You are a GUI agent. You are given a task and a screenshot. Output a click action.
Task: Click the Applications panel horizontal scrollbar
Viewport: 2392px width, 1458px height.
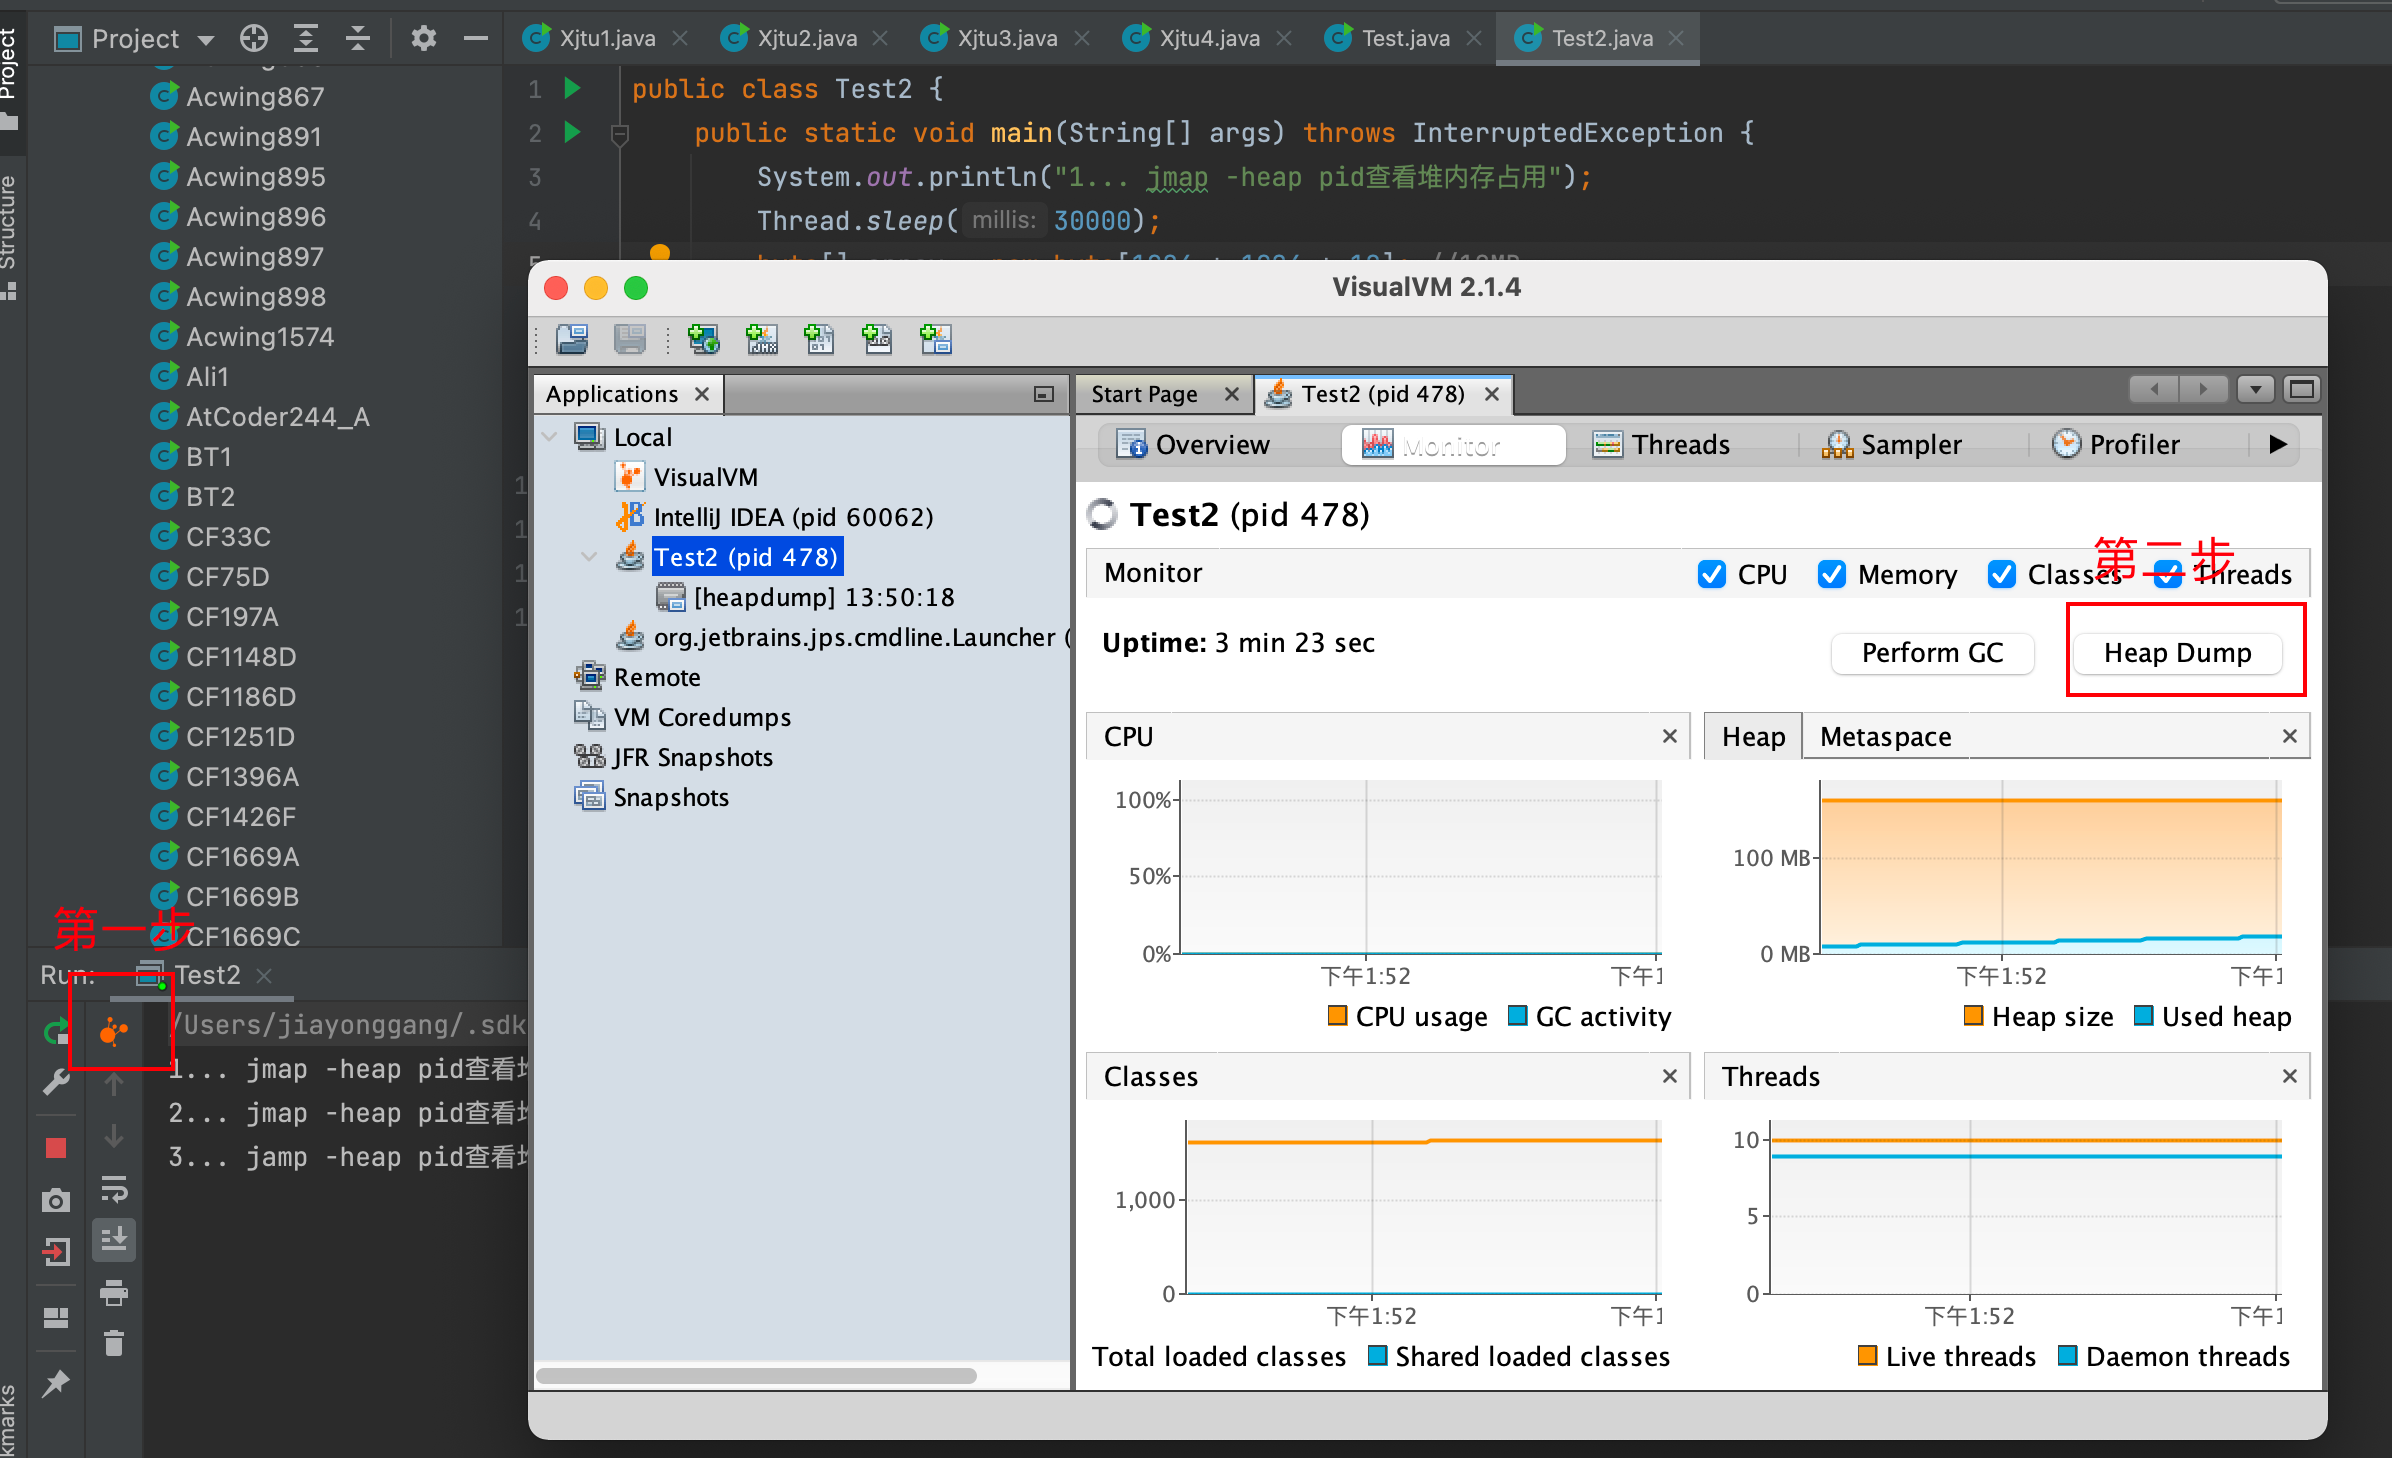point(756,1376)
